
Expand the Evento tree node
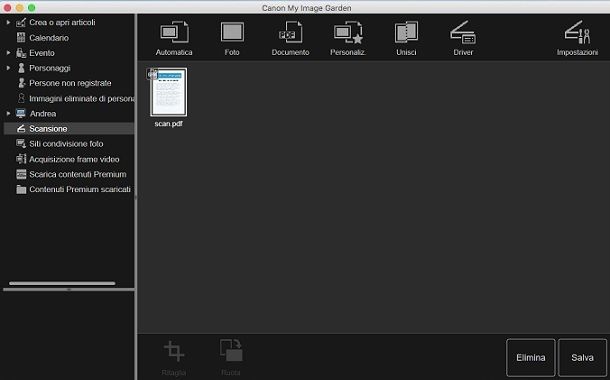point(8,53)
